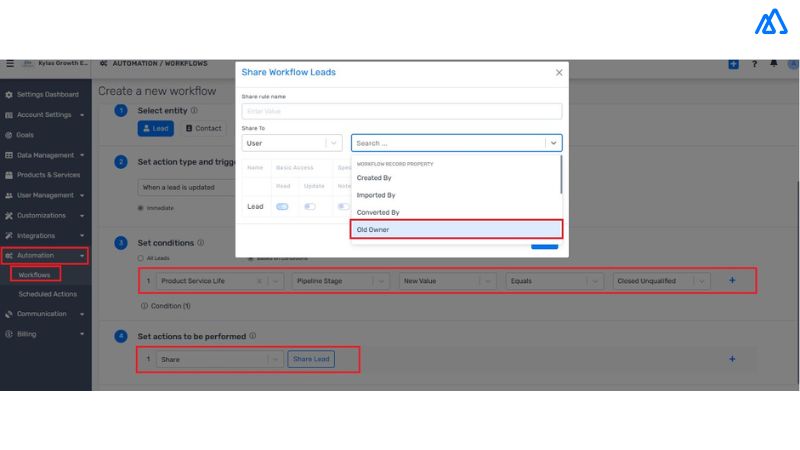Image resolution: width=800 pixels, height=450 pixels.
Task: Click the Settings Dashboard gear icon
Action: (x=9, y=95)
